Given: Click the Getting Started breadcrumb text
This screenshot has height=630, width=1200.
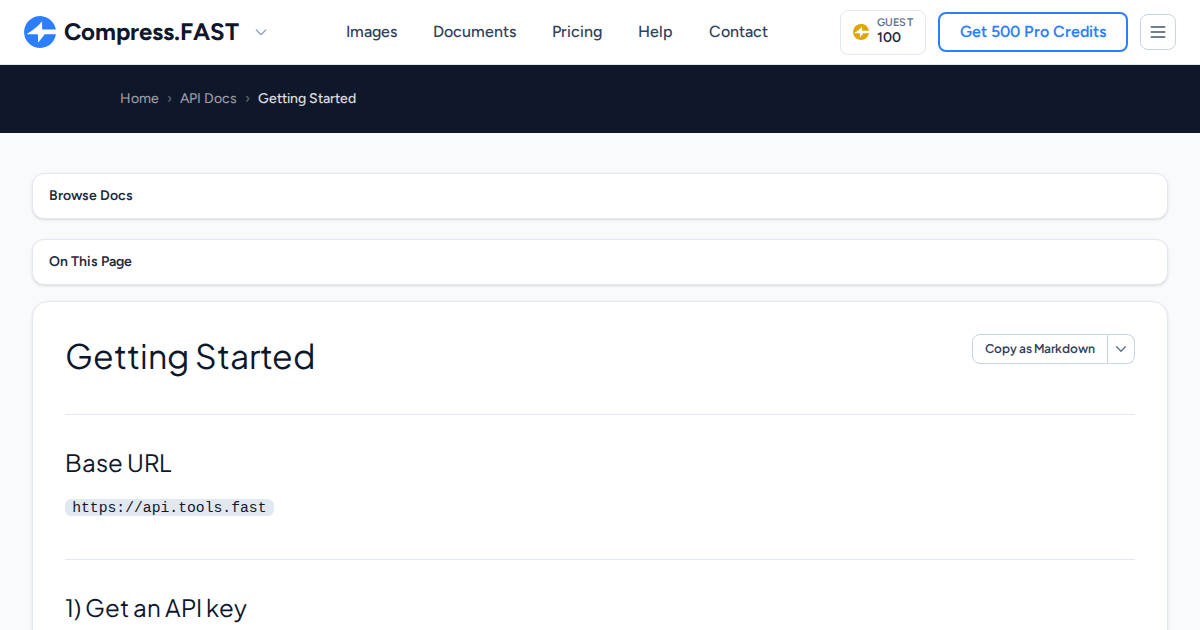Looking at the screenshot, I should 307,98.
